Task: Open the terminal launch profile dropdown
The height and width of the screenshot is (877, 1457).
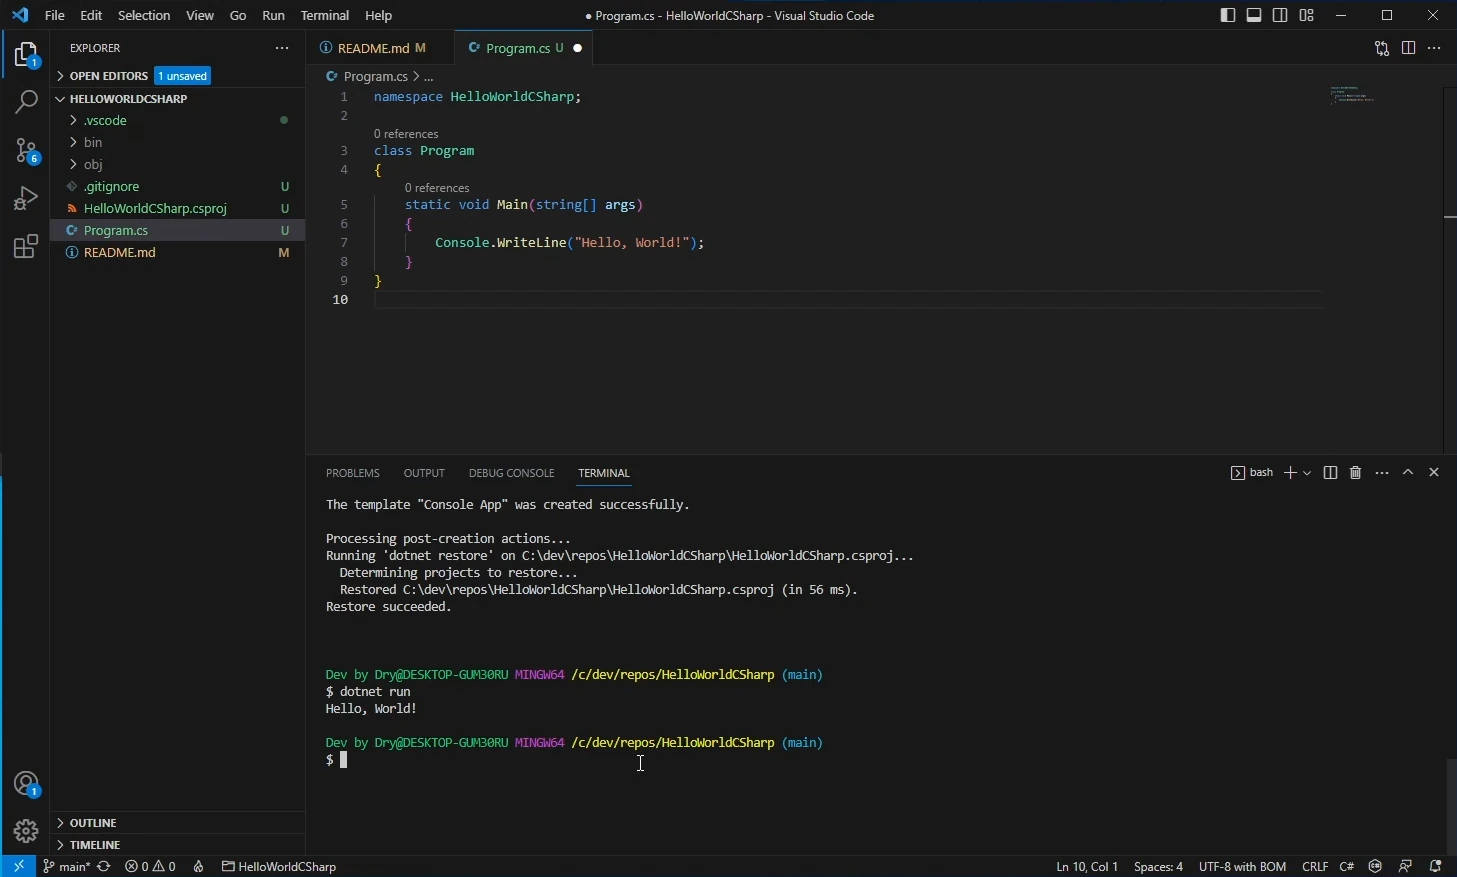Action: (x=1306, y=472)
